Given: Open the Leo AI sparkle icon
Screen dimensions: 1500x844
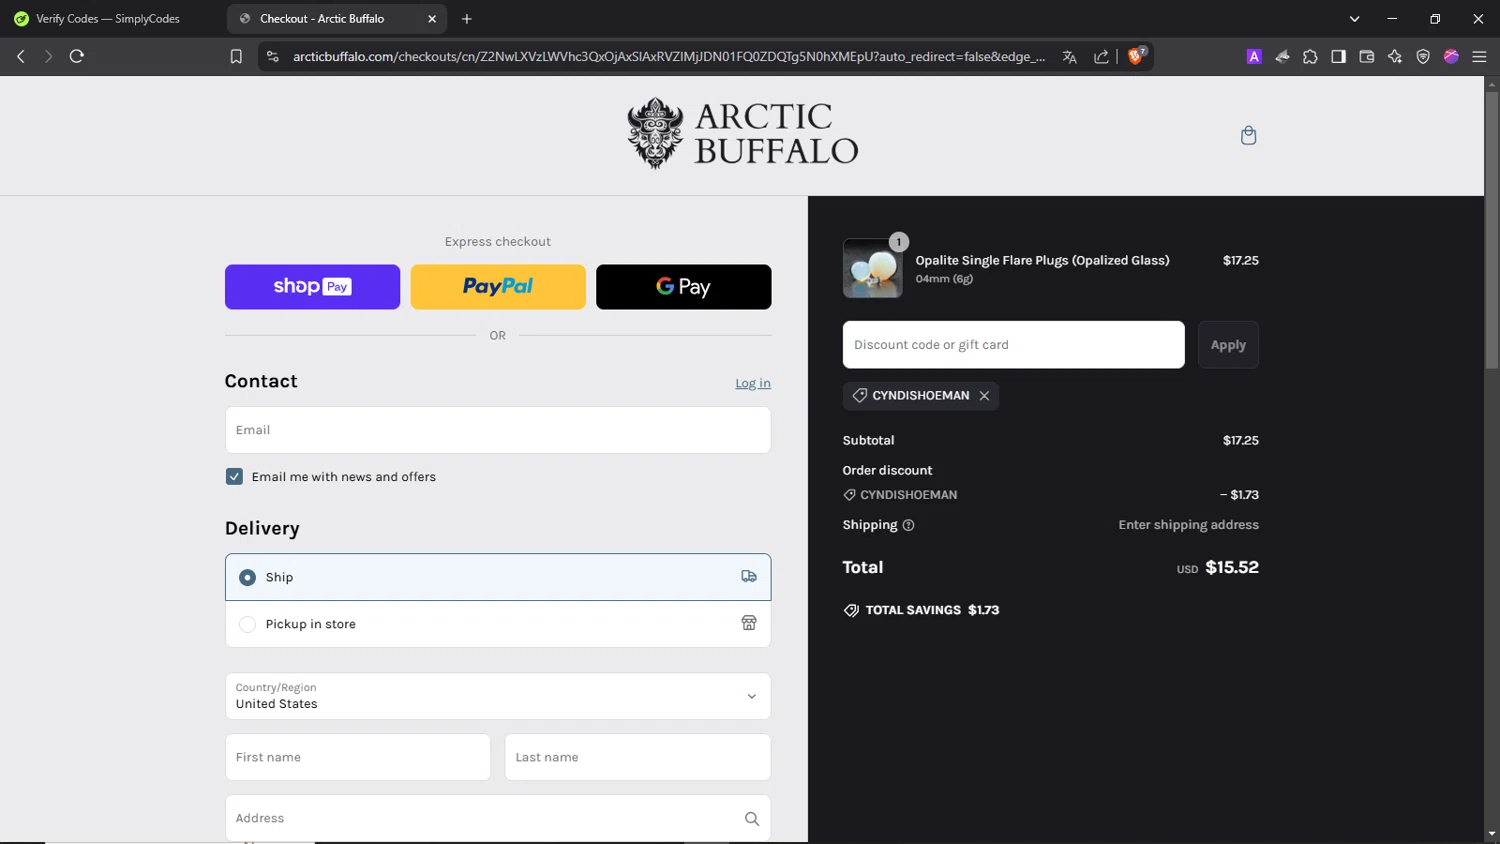Looking at the screenshot, I should [x=1395, y=57].
